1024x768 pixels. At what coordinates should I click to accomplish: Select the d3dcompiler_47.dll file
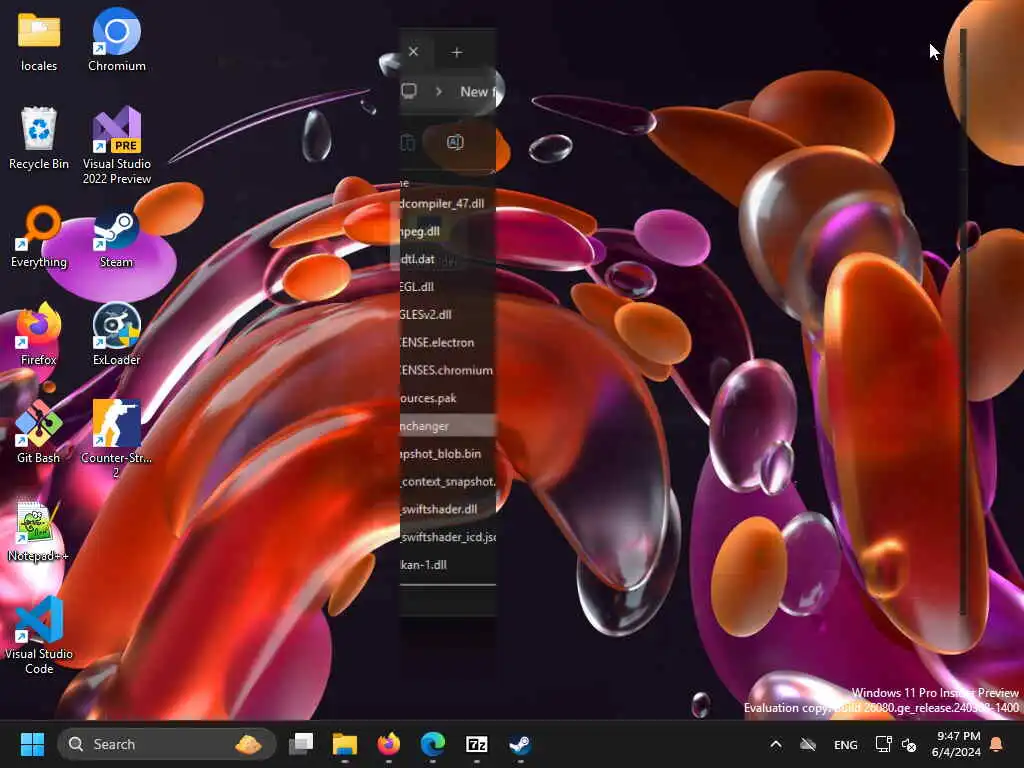(x=448, y=204)
